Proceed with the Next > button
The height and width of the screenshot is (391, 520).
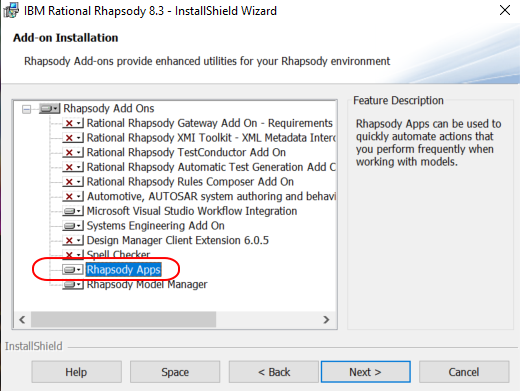point(366,372)
